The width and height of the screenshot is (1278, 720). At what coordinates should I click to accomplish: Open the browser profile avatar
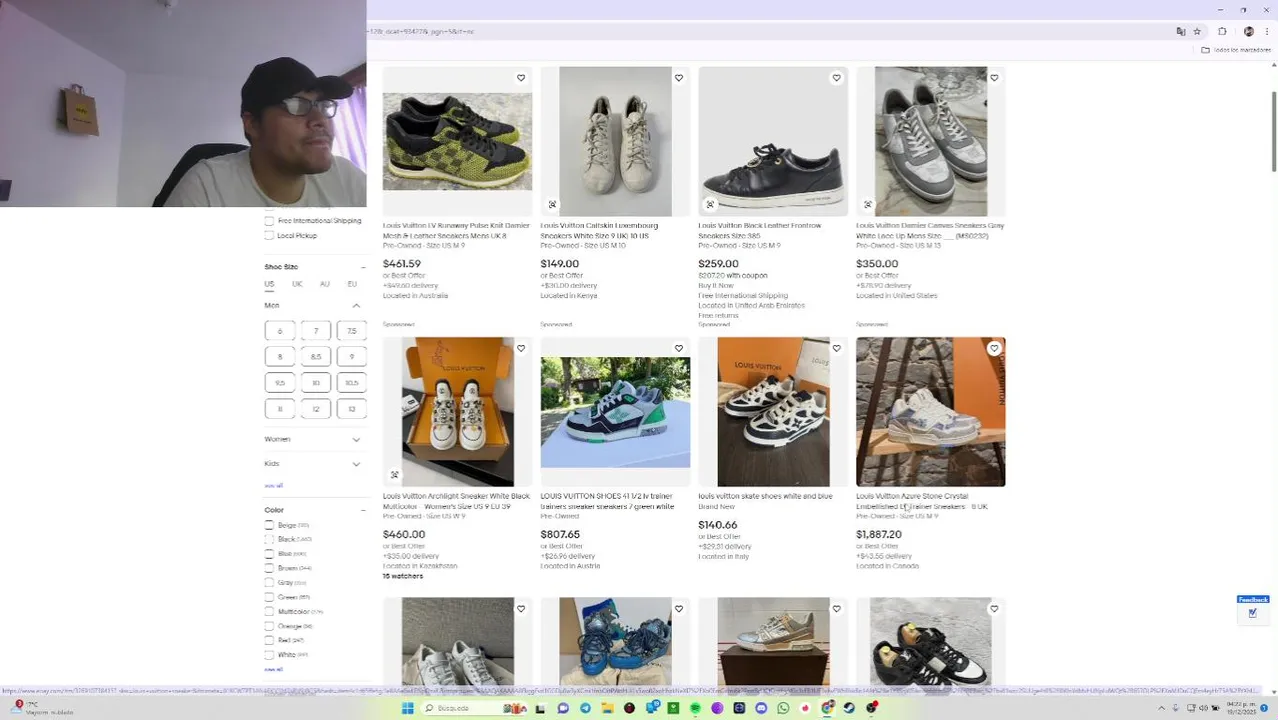click(1248, 32)
